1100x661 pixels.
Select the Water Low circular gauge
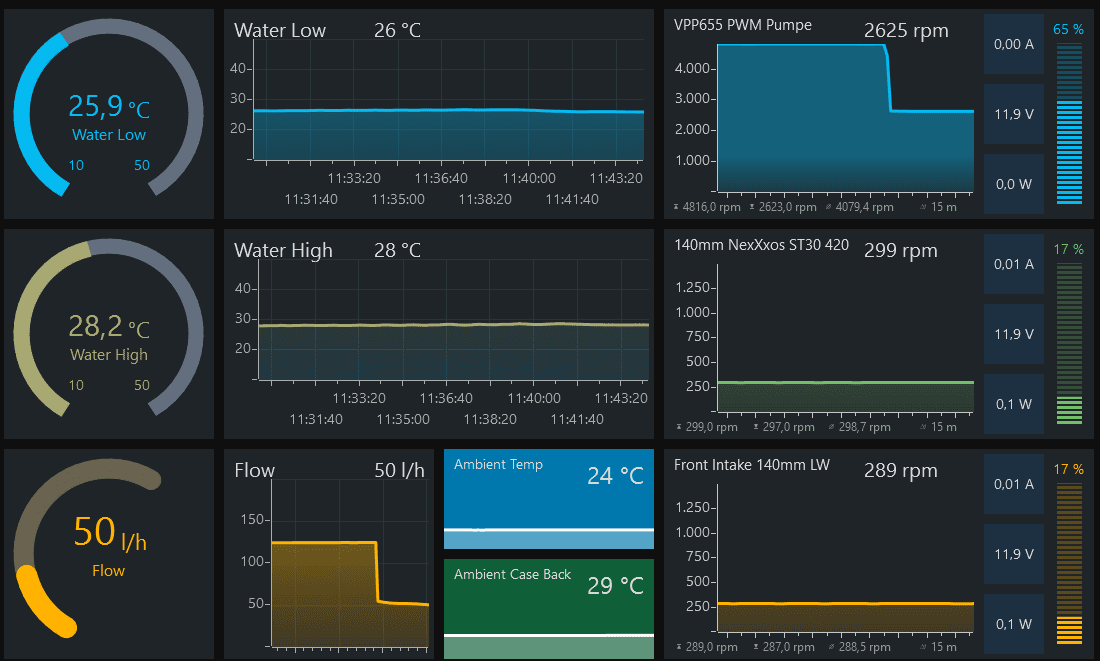click(108, 114)
